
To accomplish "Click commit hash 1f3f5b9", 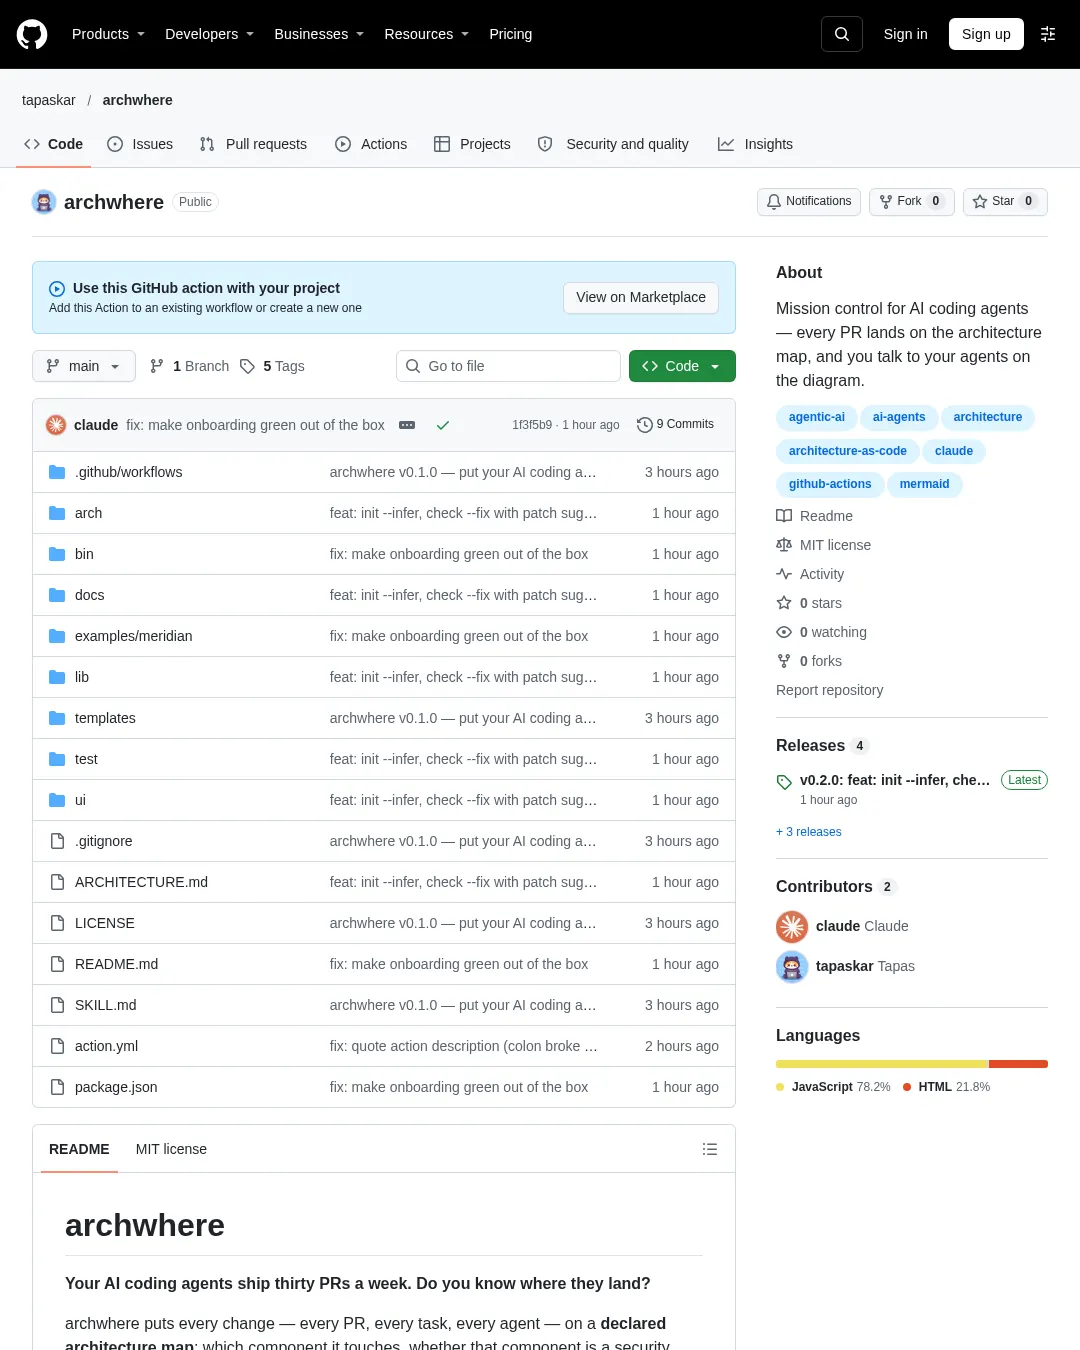I will tap(531, 425).
